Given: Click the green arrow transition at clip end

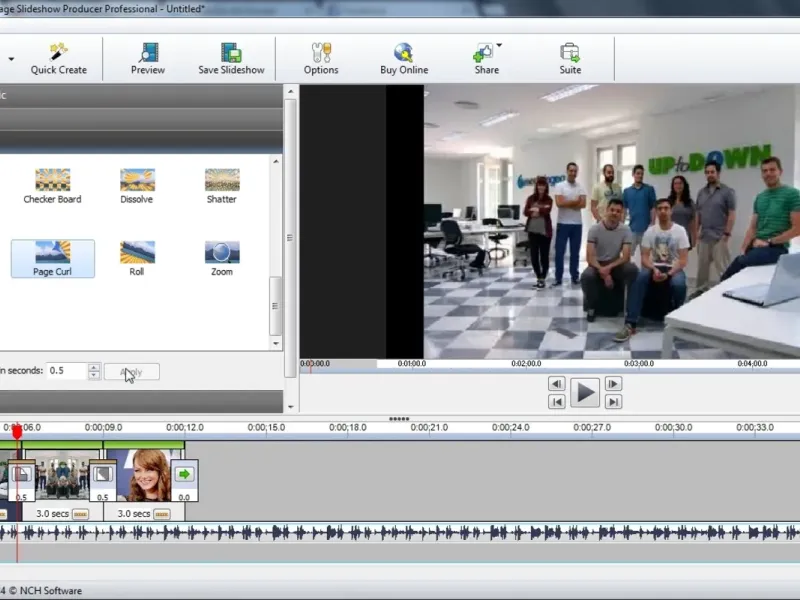Looking at the screenshot, I should coord(184,474).
